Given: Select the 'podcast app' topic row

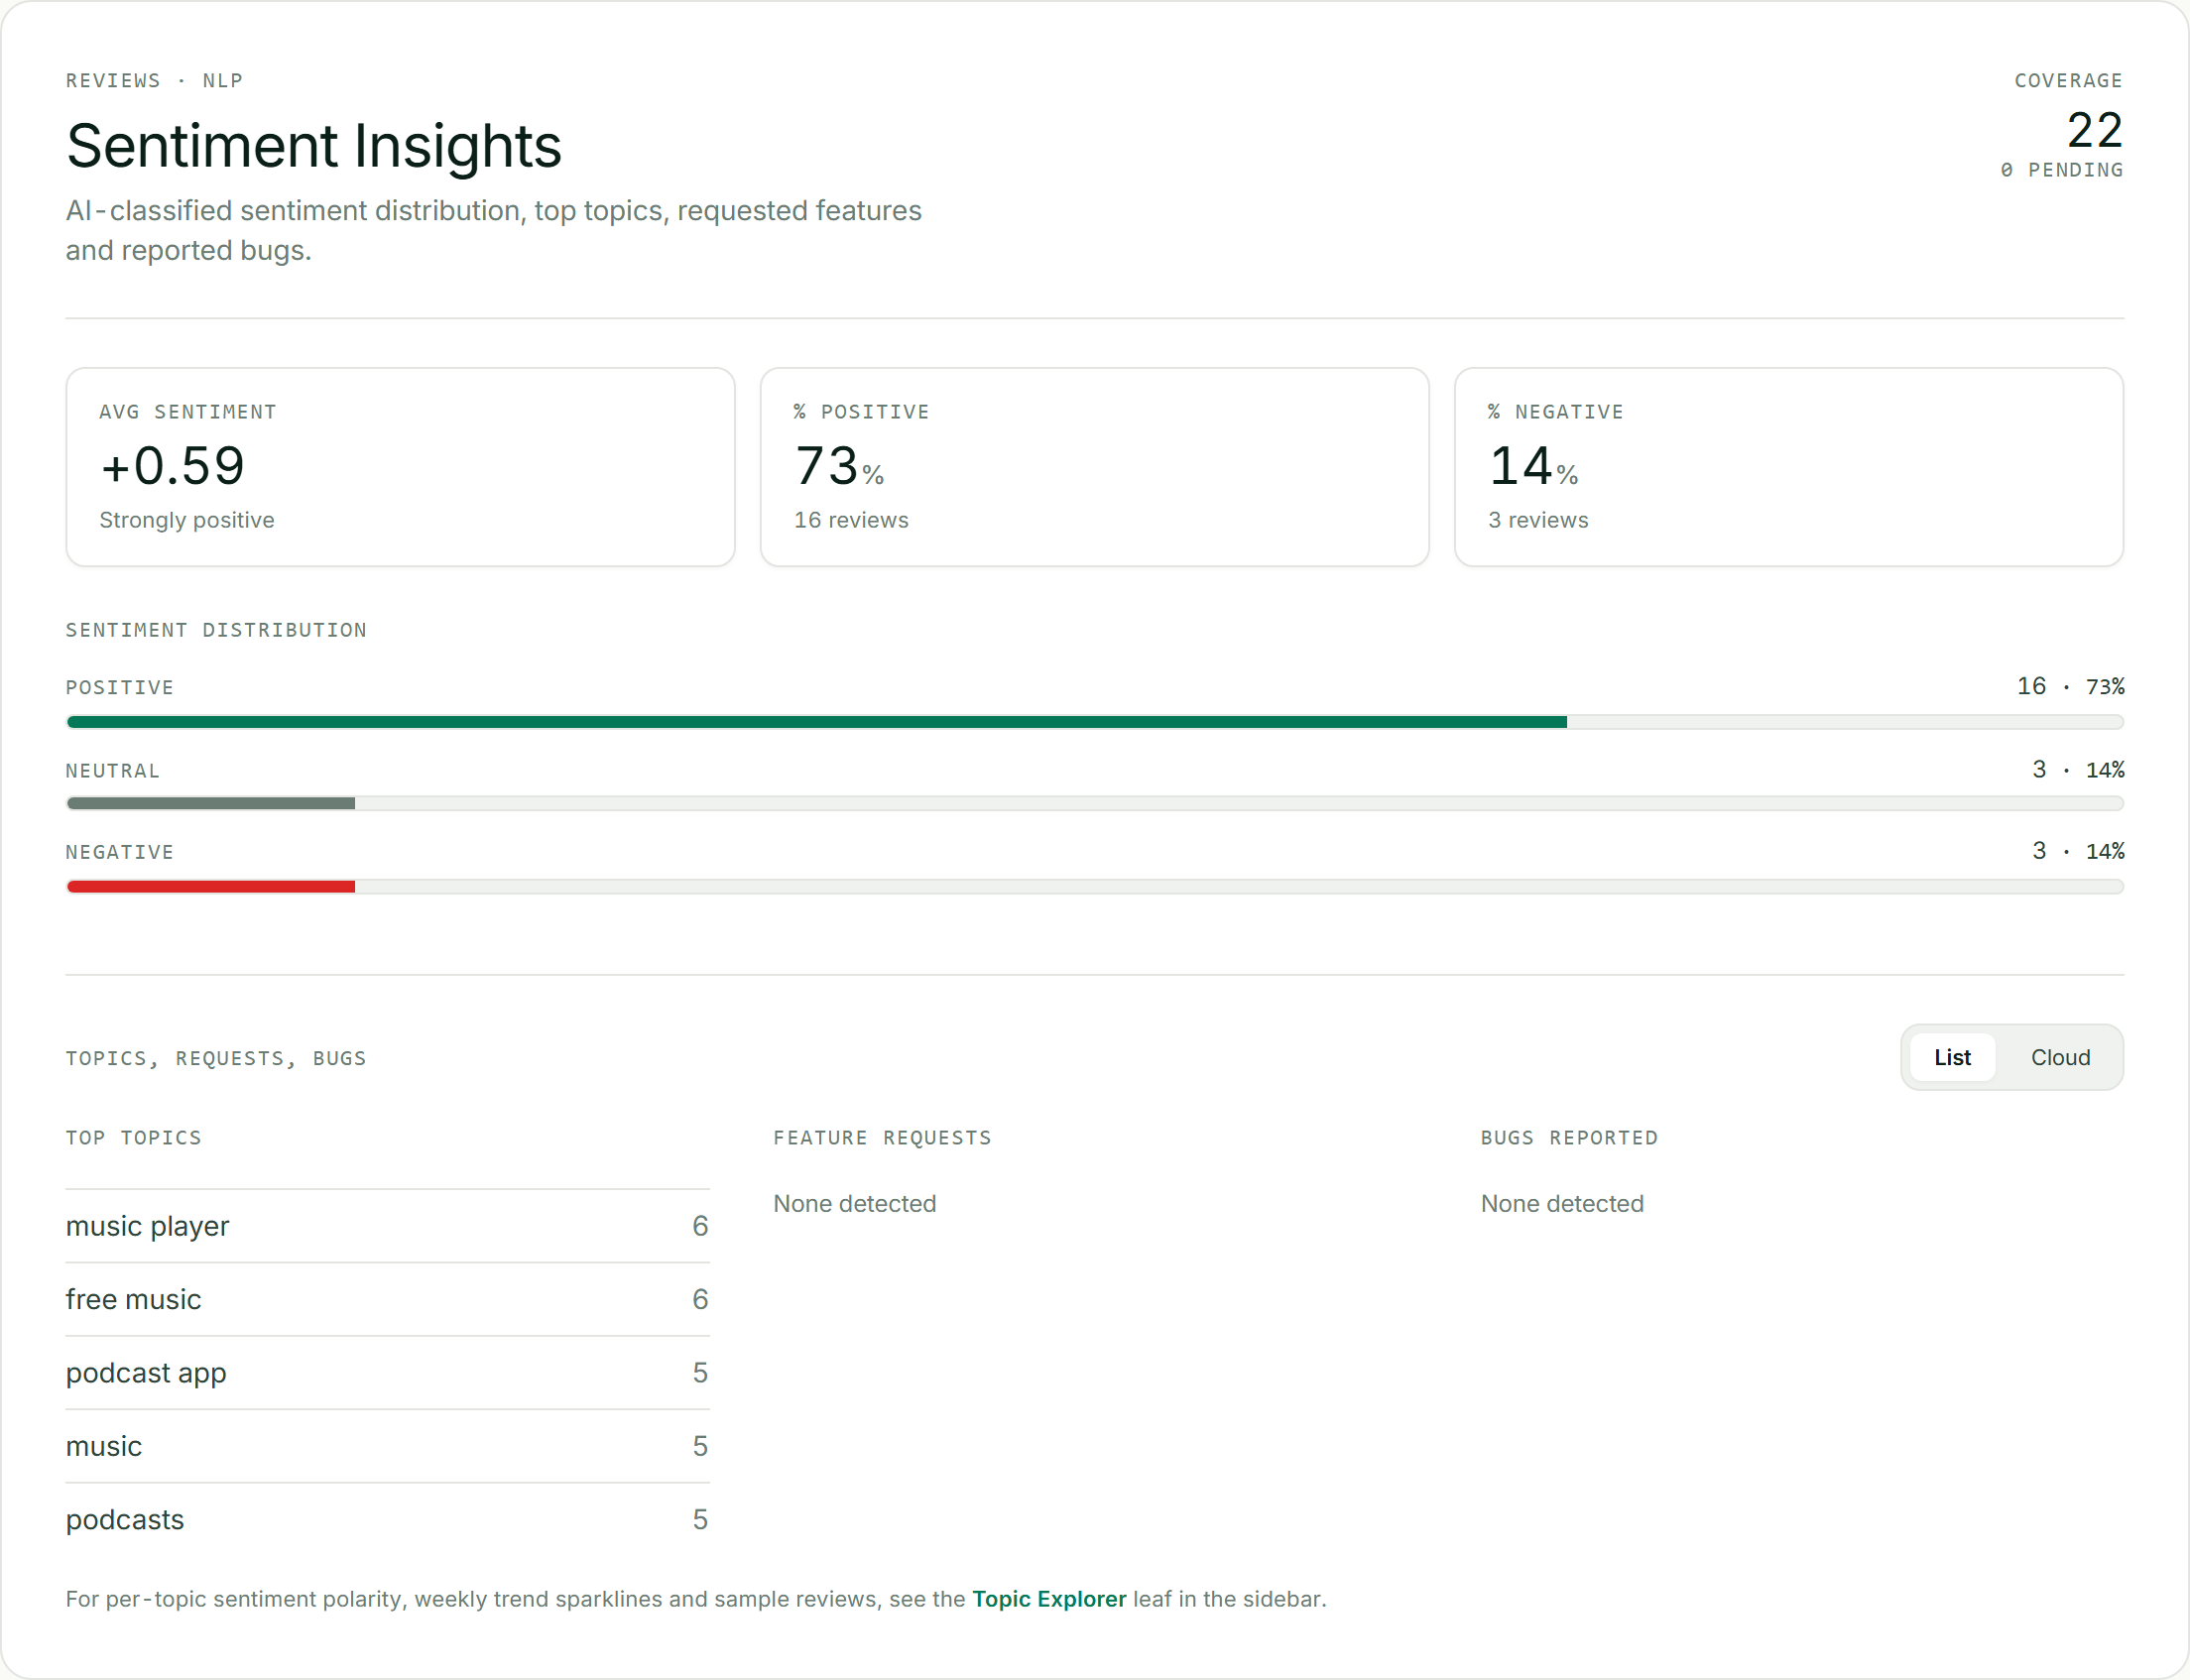Looking at the screenshot, I should click(x=387, y=1373).
